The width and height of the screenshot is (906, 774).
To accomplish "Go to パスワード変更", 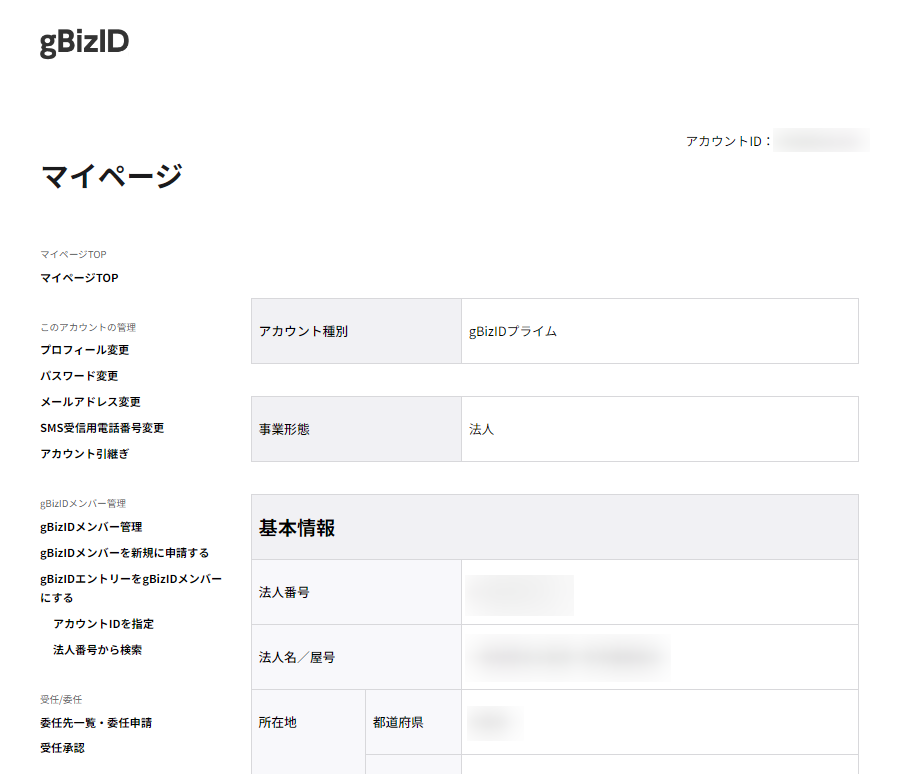I will (79, 376).
